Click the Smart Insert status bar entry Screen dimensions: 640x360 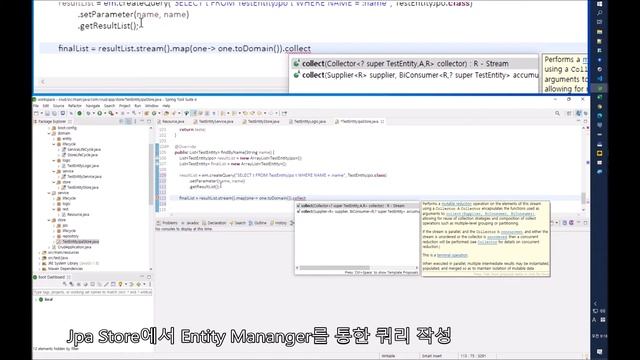click(x=432, y=356)
